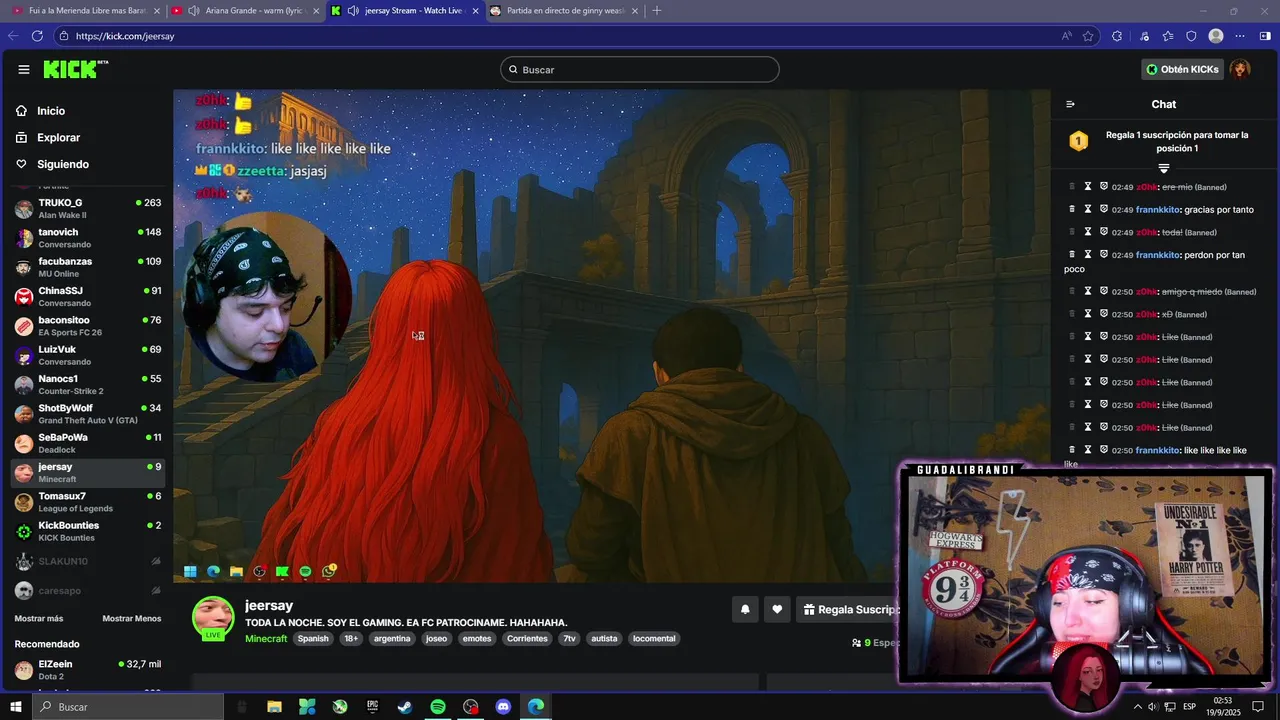Timeout frannkkito on 'perdon por tan poco' message
Viewport: 1280px width, 720px height.
tap(1088, 255)
